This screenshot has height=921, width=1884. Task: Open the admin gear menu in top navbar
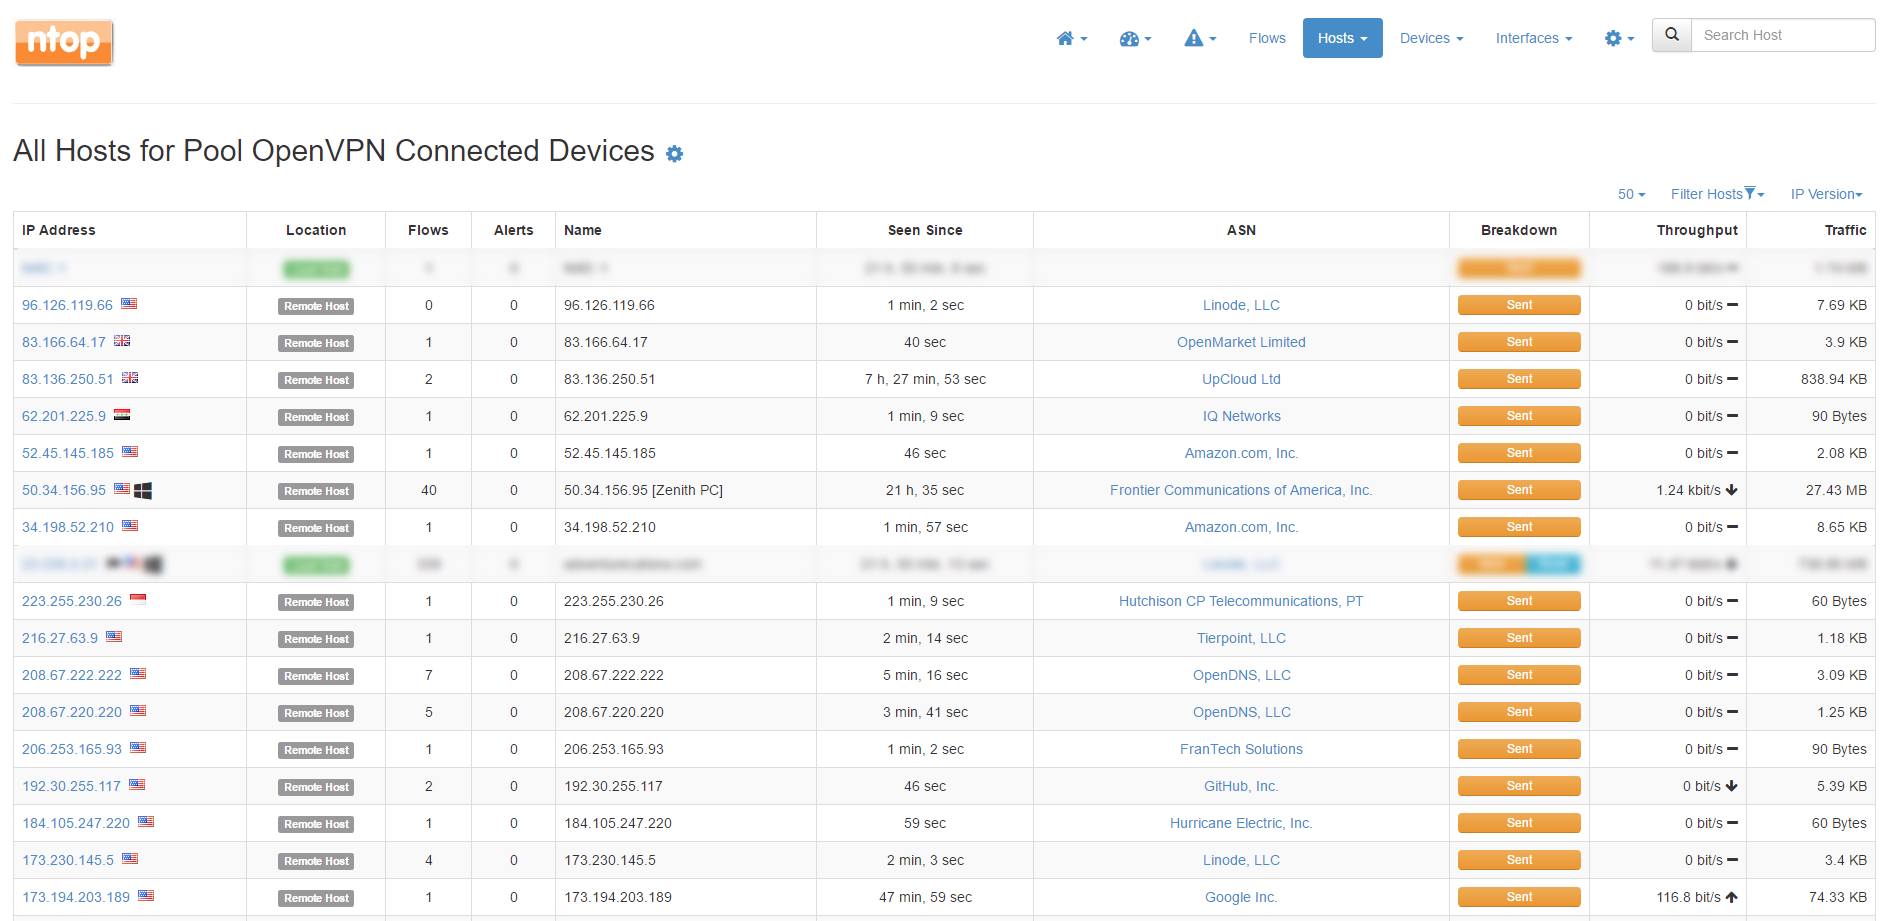(x=1615, y=38)
